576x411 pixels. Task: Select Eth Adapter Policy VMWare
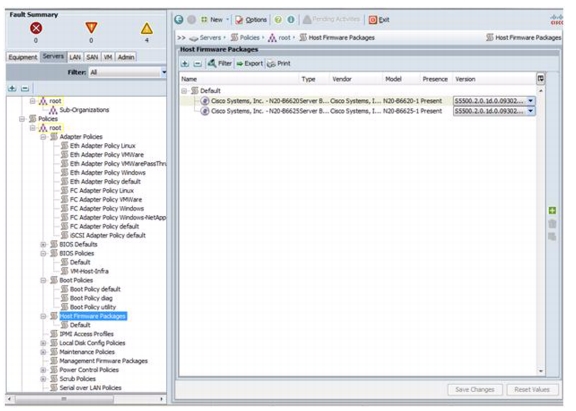[107, 155]
